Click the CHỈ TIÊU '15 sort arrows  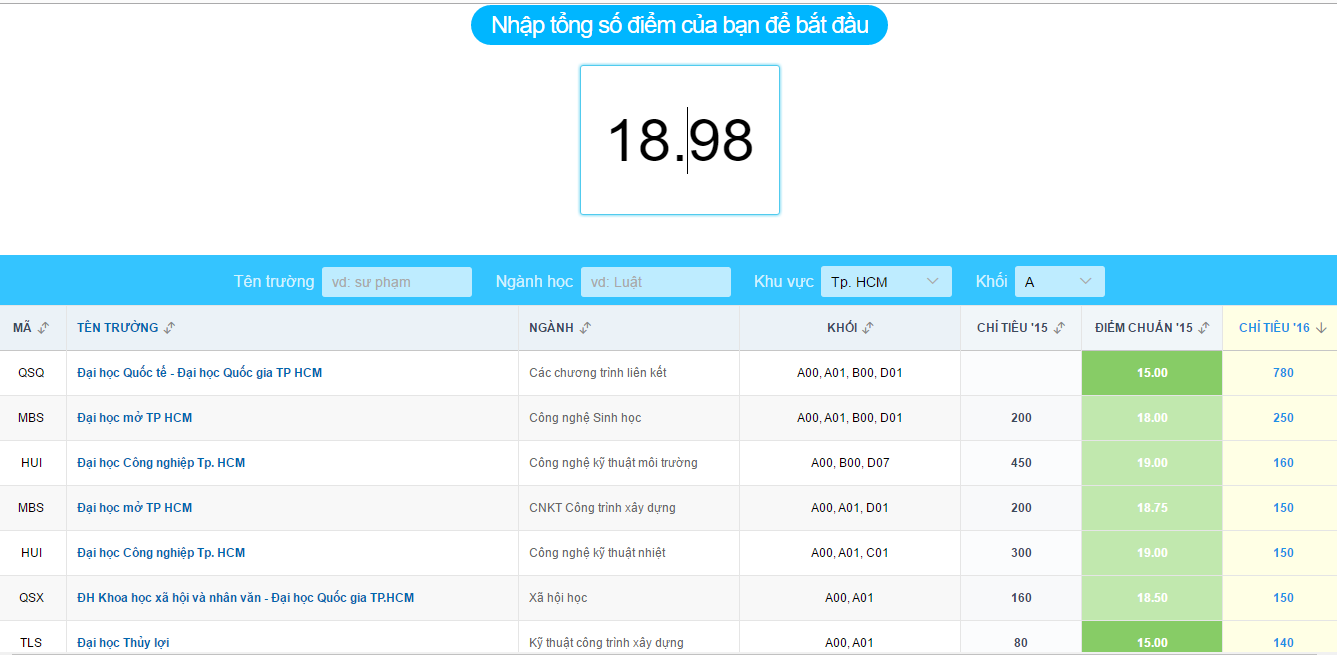tap(1061, 327)
